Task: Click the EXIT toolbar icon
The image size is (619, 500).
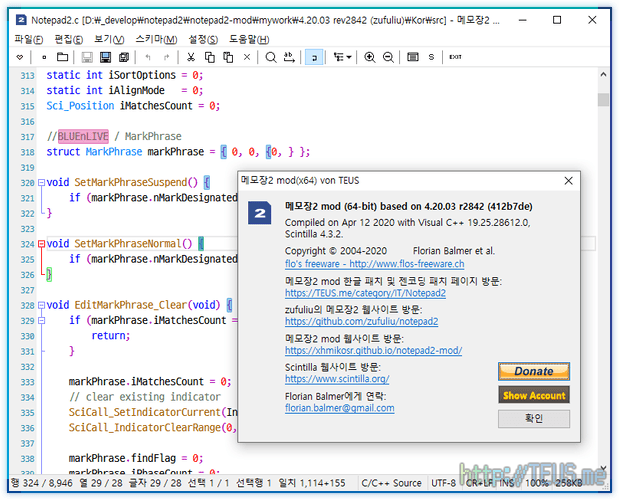Action: click(455, 57)
